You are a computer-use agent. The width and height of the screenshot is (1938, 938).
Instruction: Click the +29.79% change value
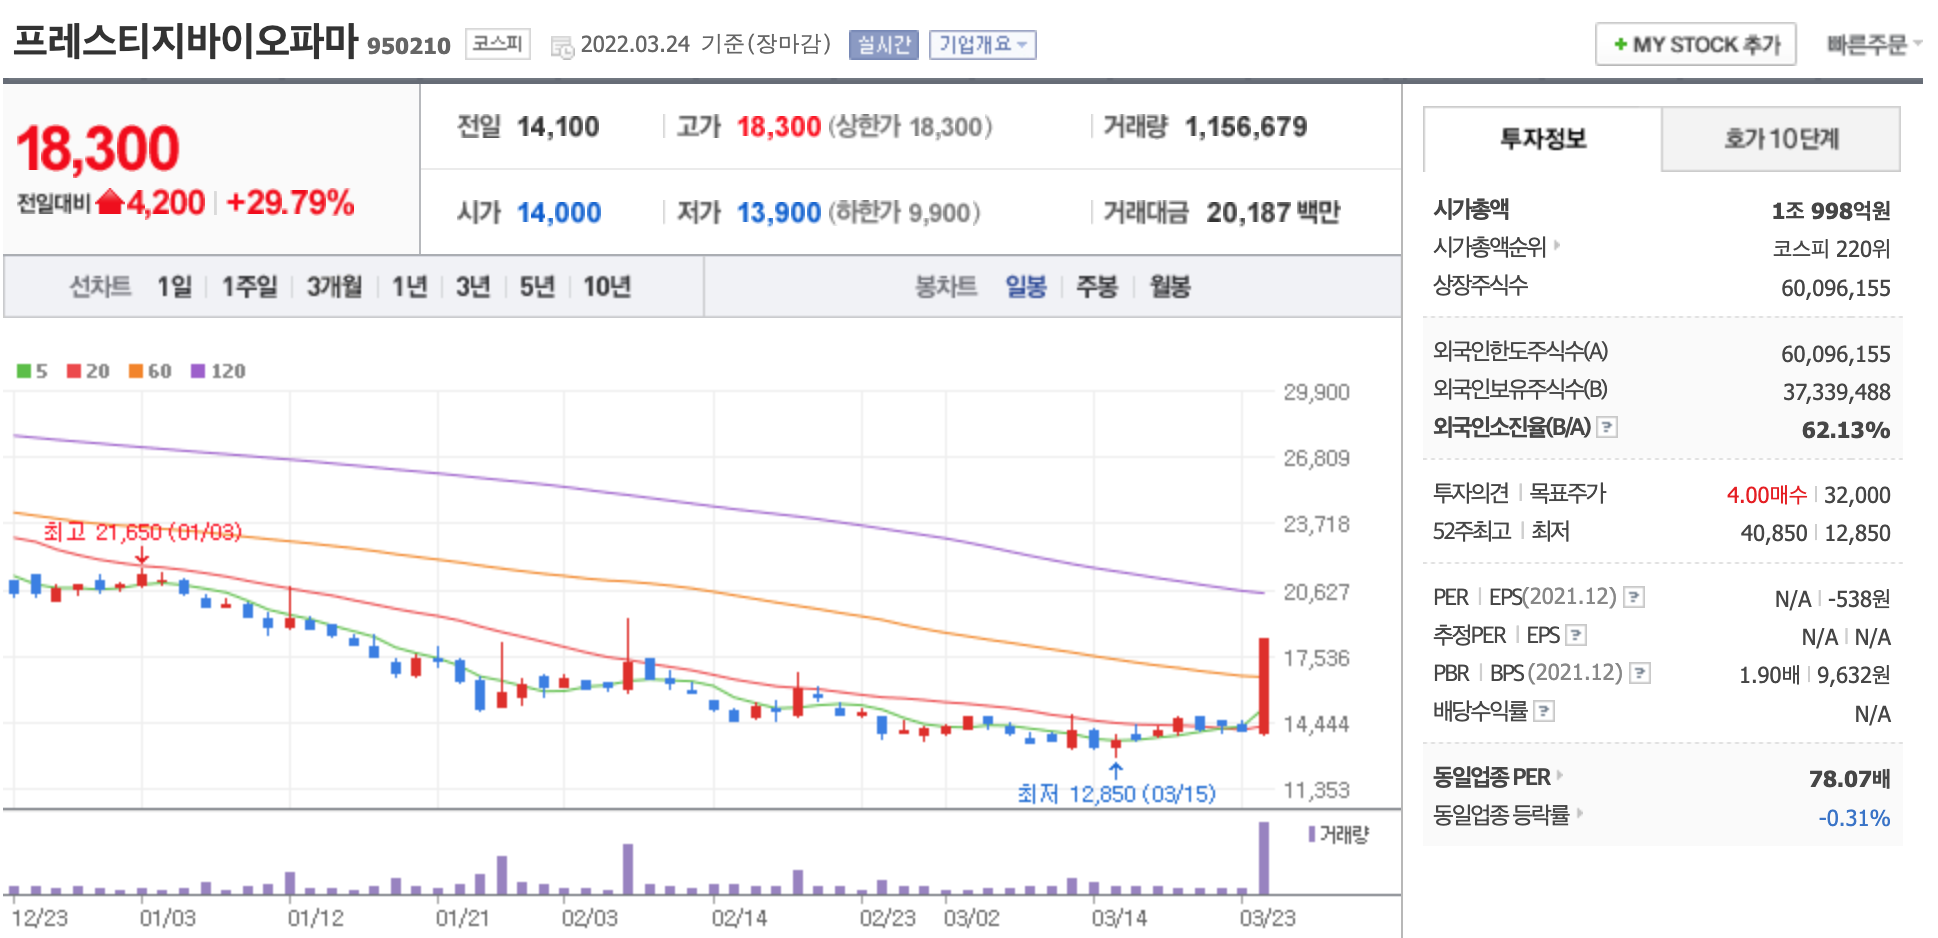click(x=290, y=202)
